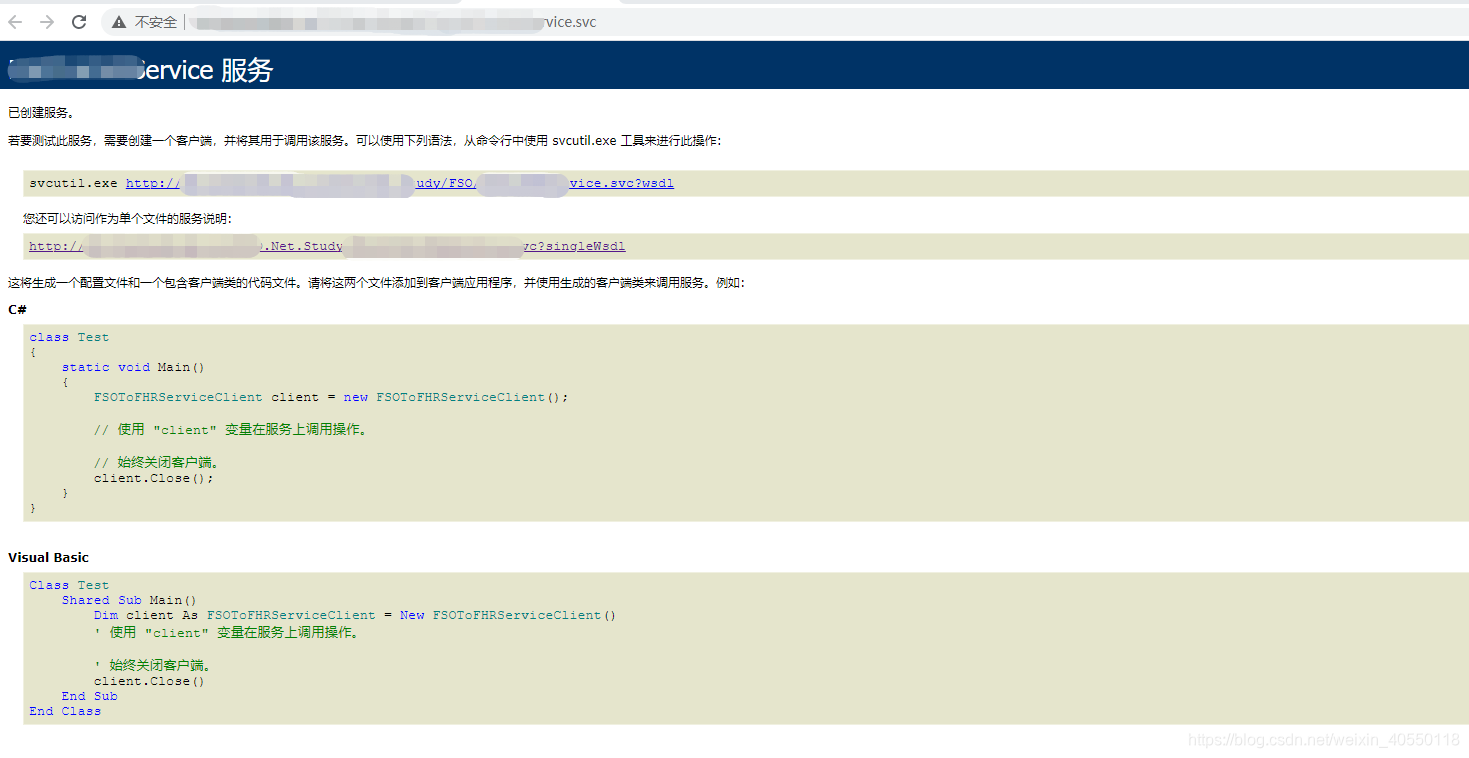
Task: Reload the service page
Action: 79,22
